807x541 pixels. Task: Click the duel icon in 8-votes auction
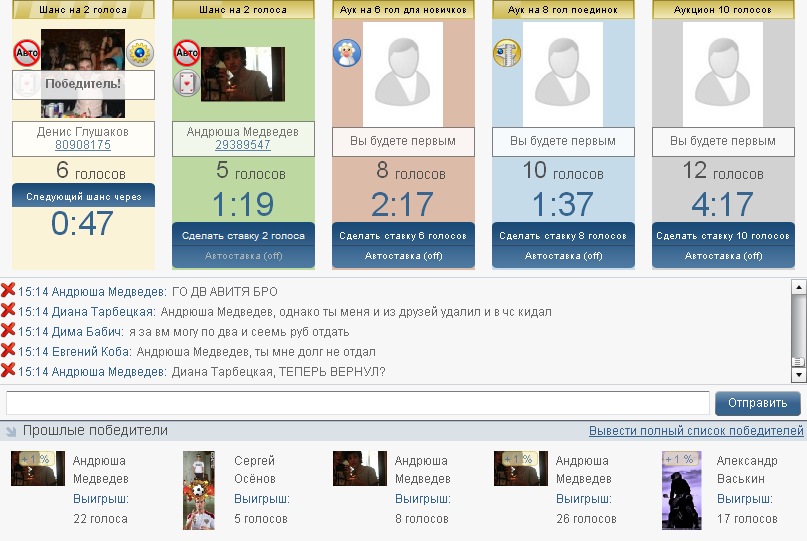[507, 53]
